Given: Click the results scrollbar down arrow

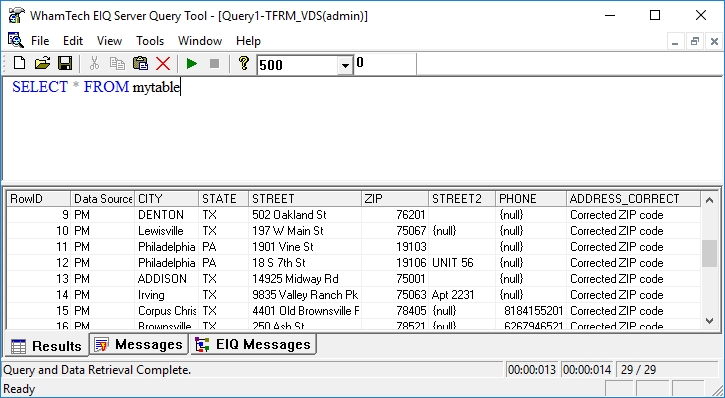Looking at the screenshot, I should pyautogui.click(x=710, y=320).
